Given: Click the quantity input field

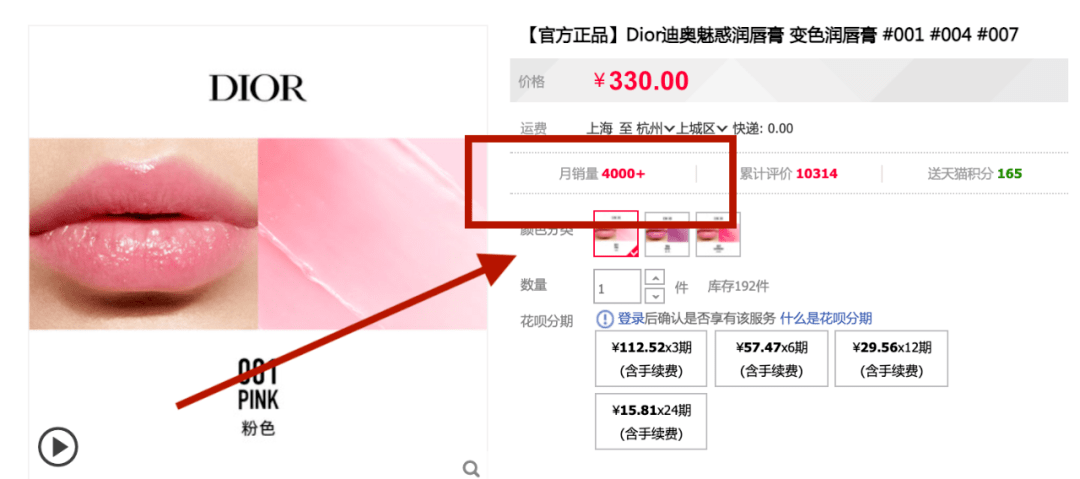Looking at the screenshot, I should coord(617,287).
